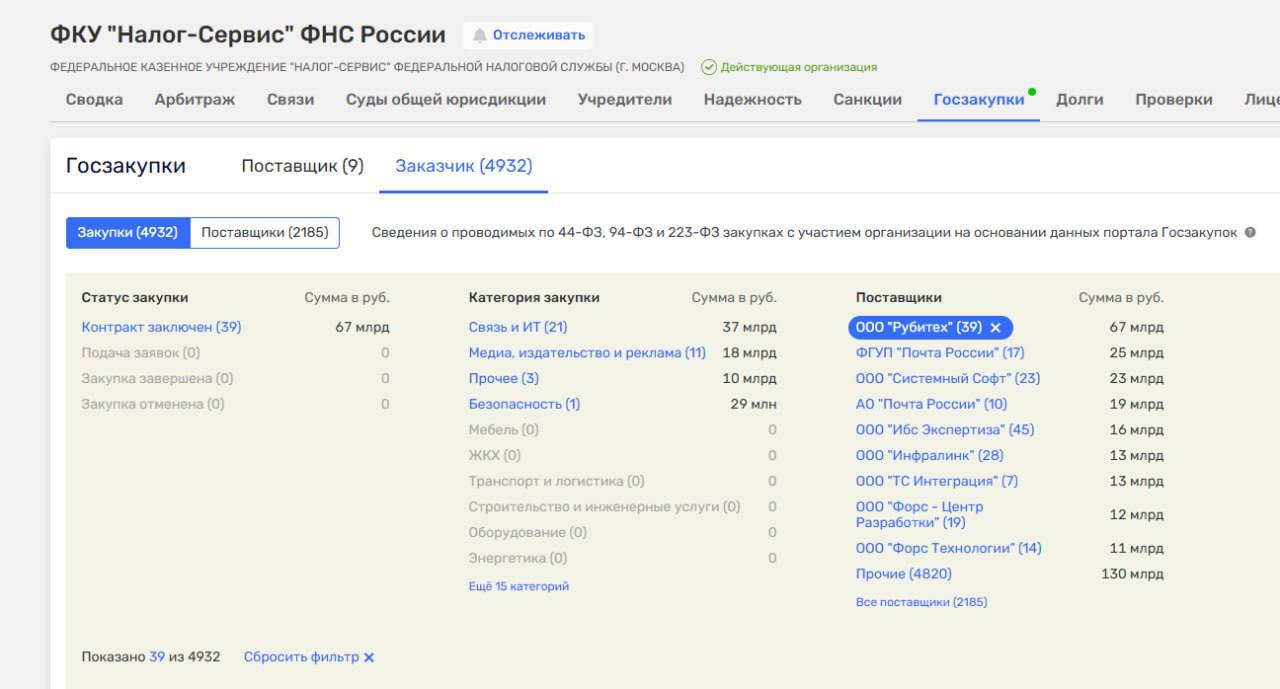The height and width of the screenshot is (689, 1280).
Task: Open the Санкции tab
Action: (x=867, y=99)
